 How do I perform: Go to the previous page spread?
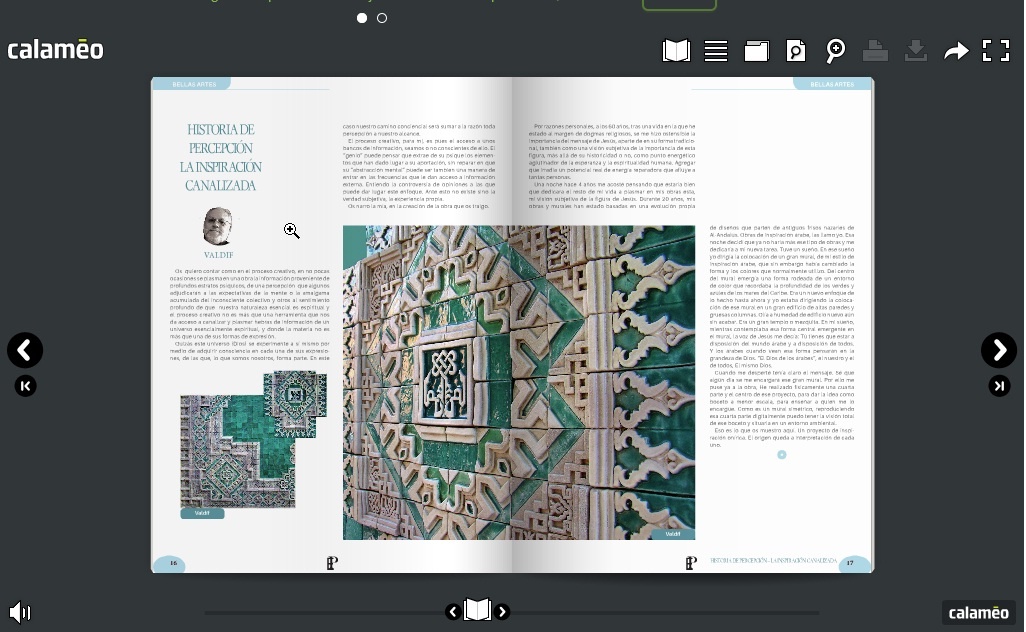point(25,351)
